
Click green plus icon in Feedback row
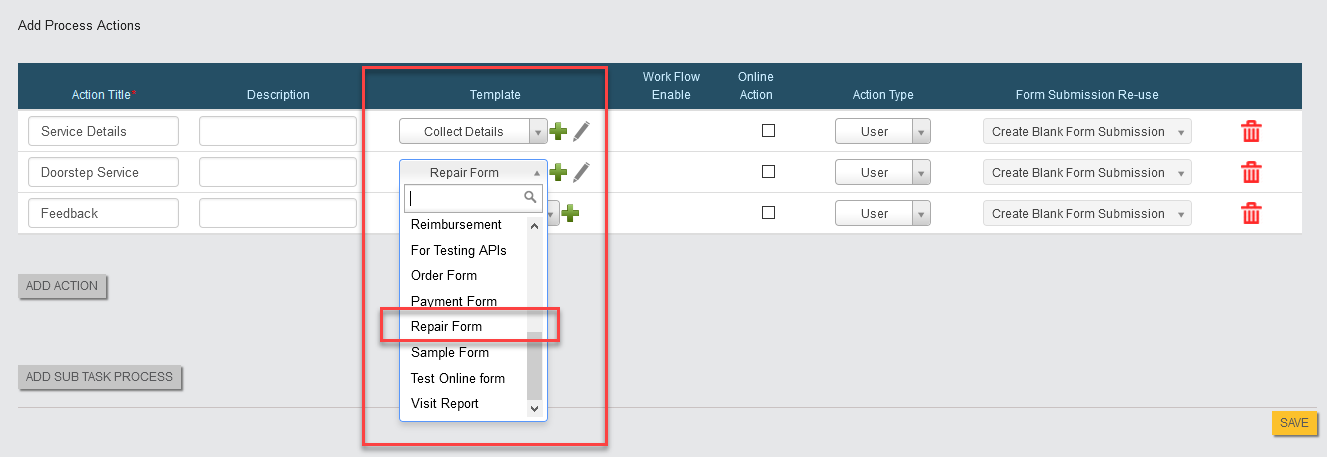pyautogui.click(x=570, y=213)
